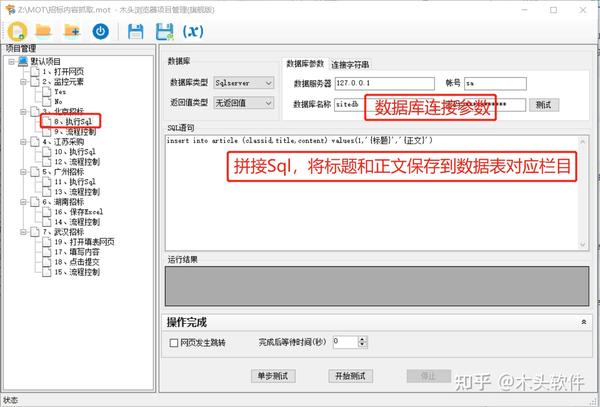Click document icon beside 4、江苏采购

click(35, 142)
